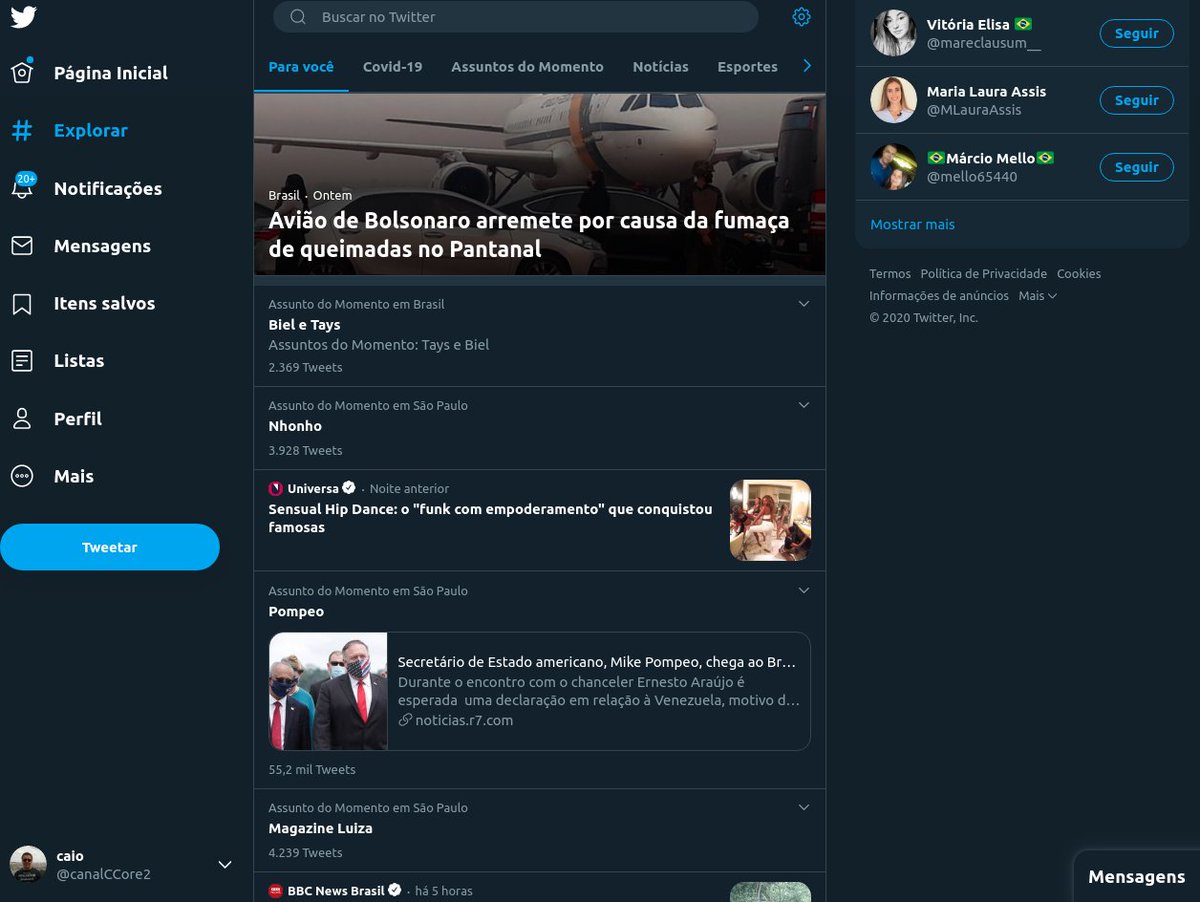
Task: Switch to the Esportes tab
Action: click(747, 66)
